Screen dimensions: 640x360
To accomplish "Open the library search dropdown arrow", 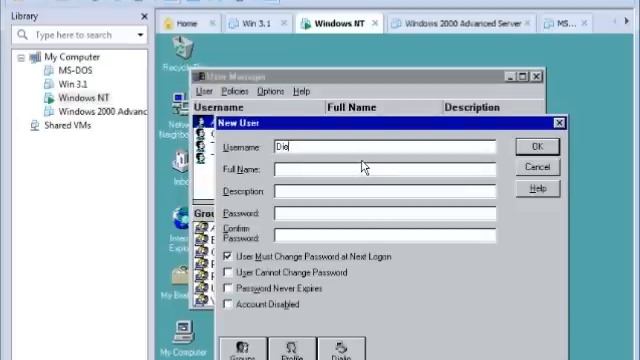I will point(140,35).
